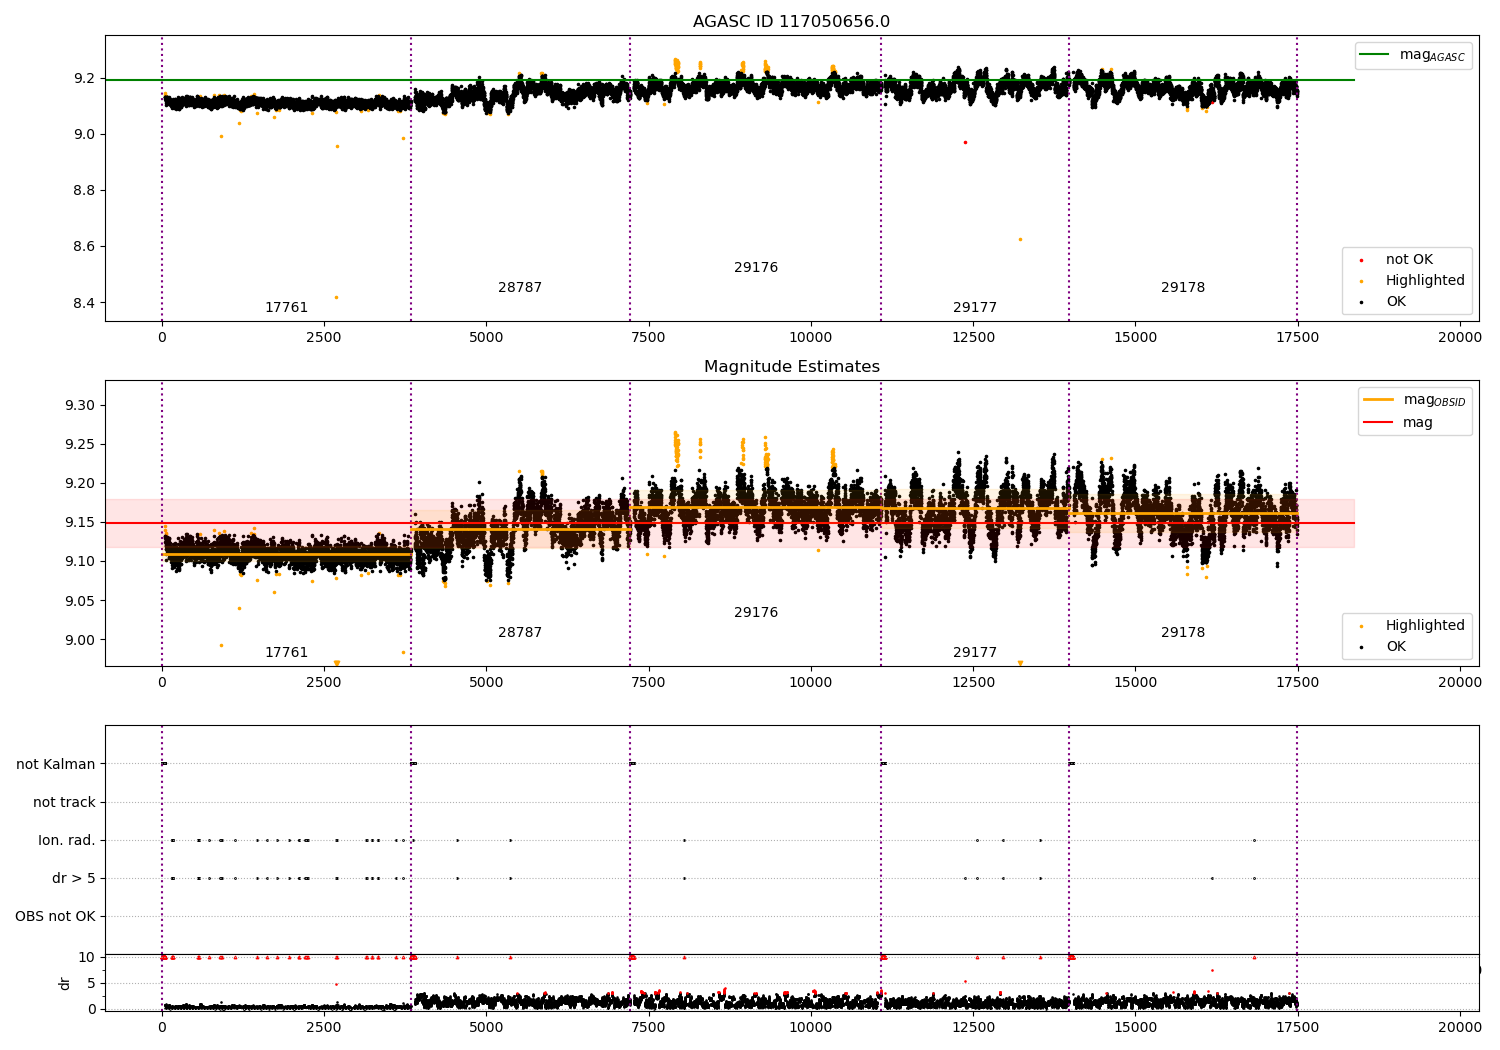The height and width of the screenshot is (1050, 1500).
Task: Click 'not OK' legend entry in top plot
Action: click(1408, 260)
